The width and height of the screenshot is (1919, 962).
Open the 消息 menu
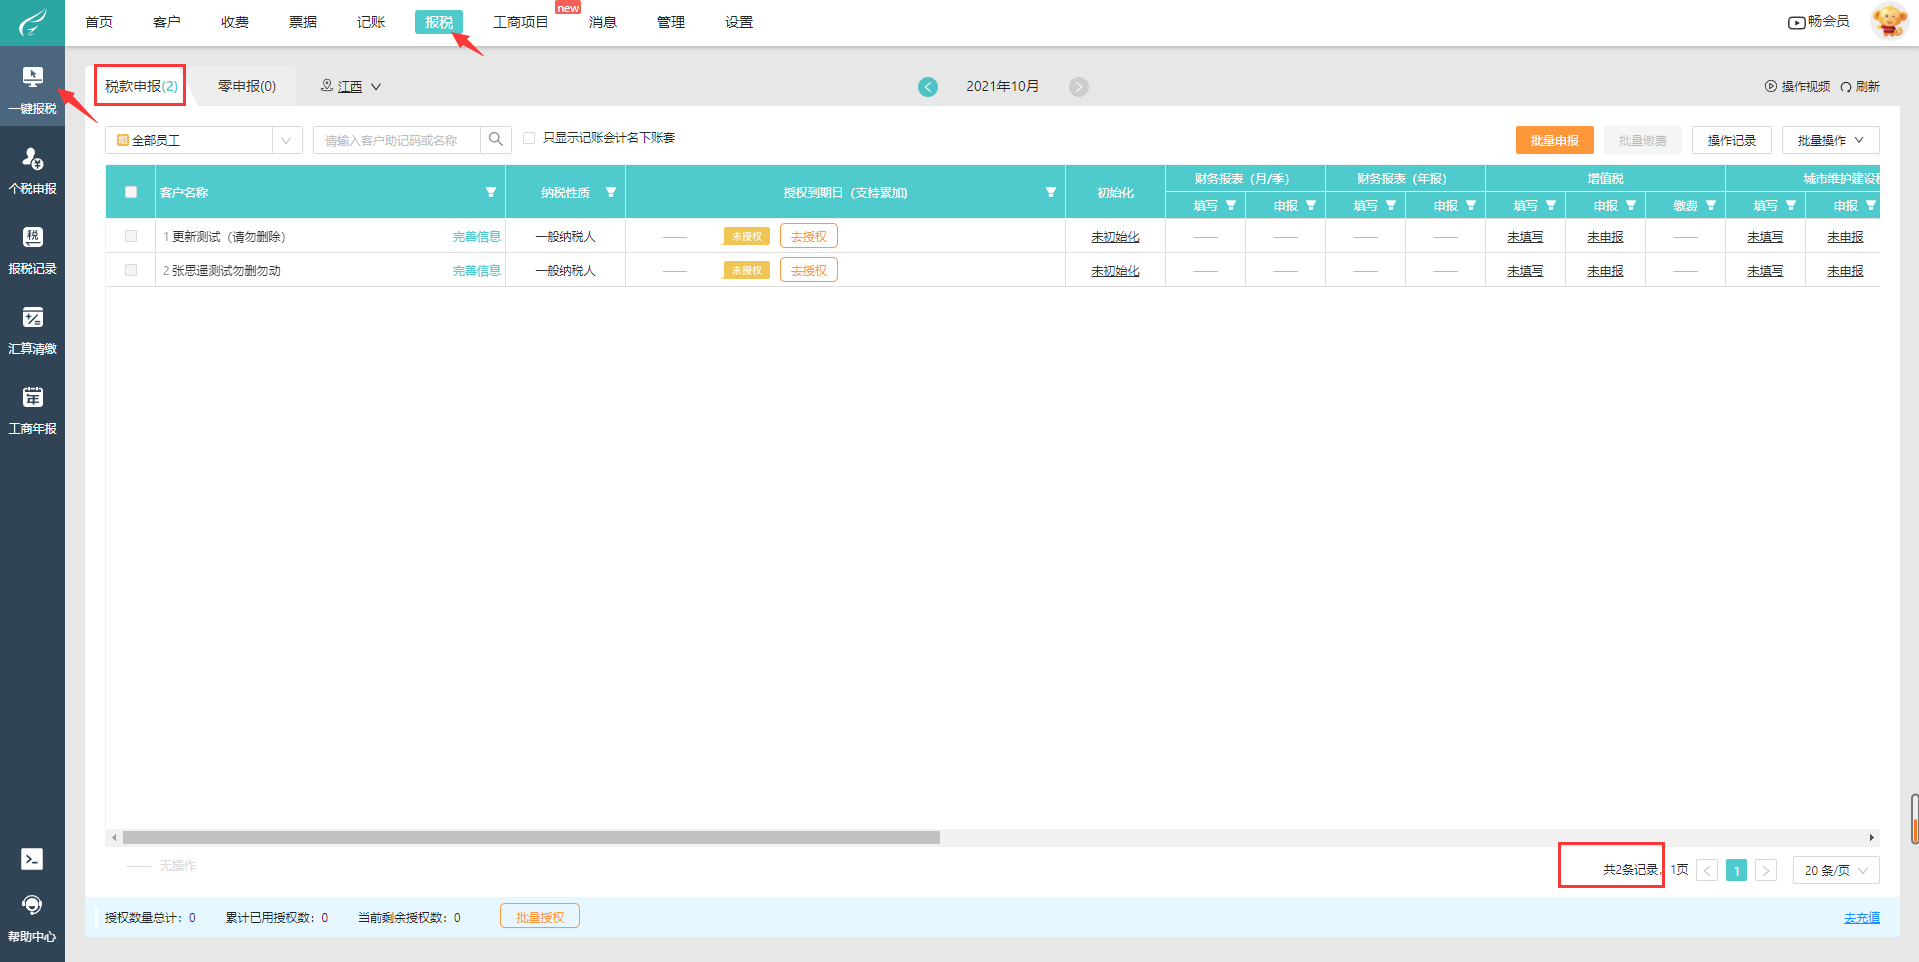point(603,22)
